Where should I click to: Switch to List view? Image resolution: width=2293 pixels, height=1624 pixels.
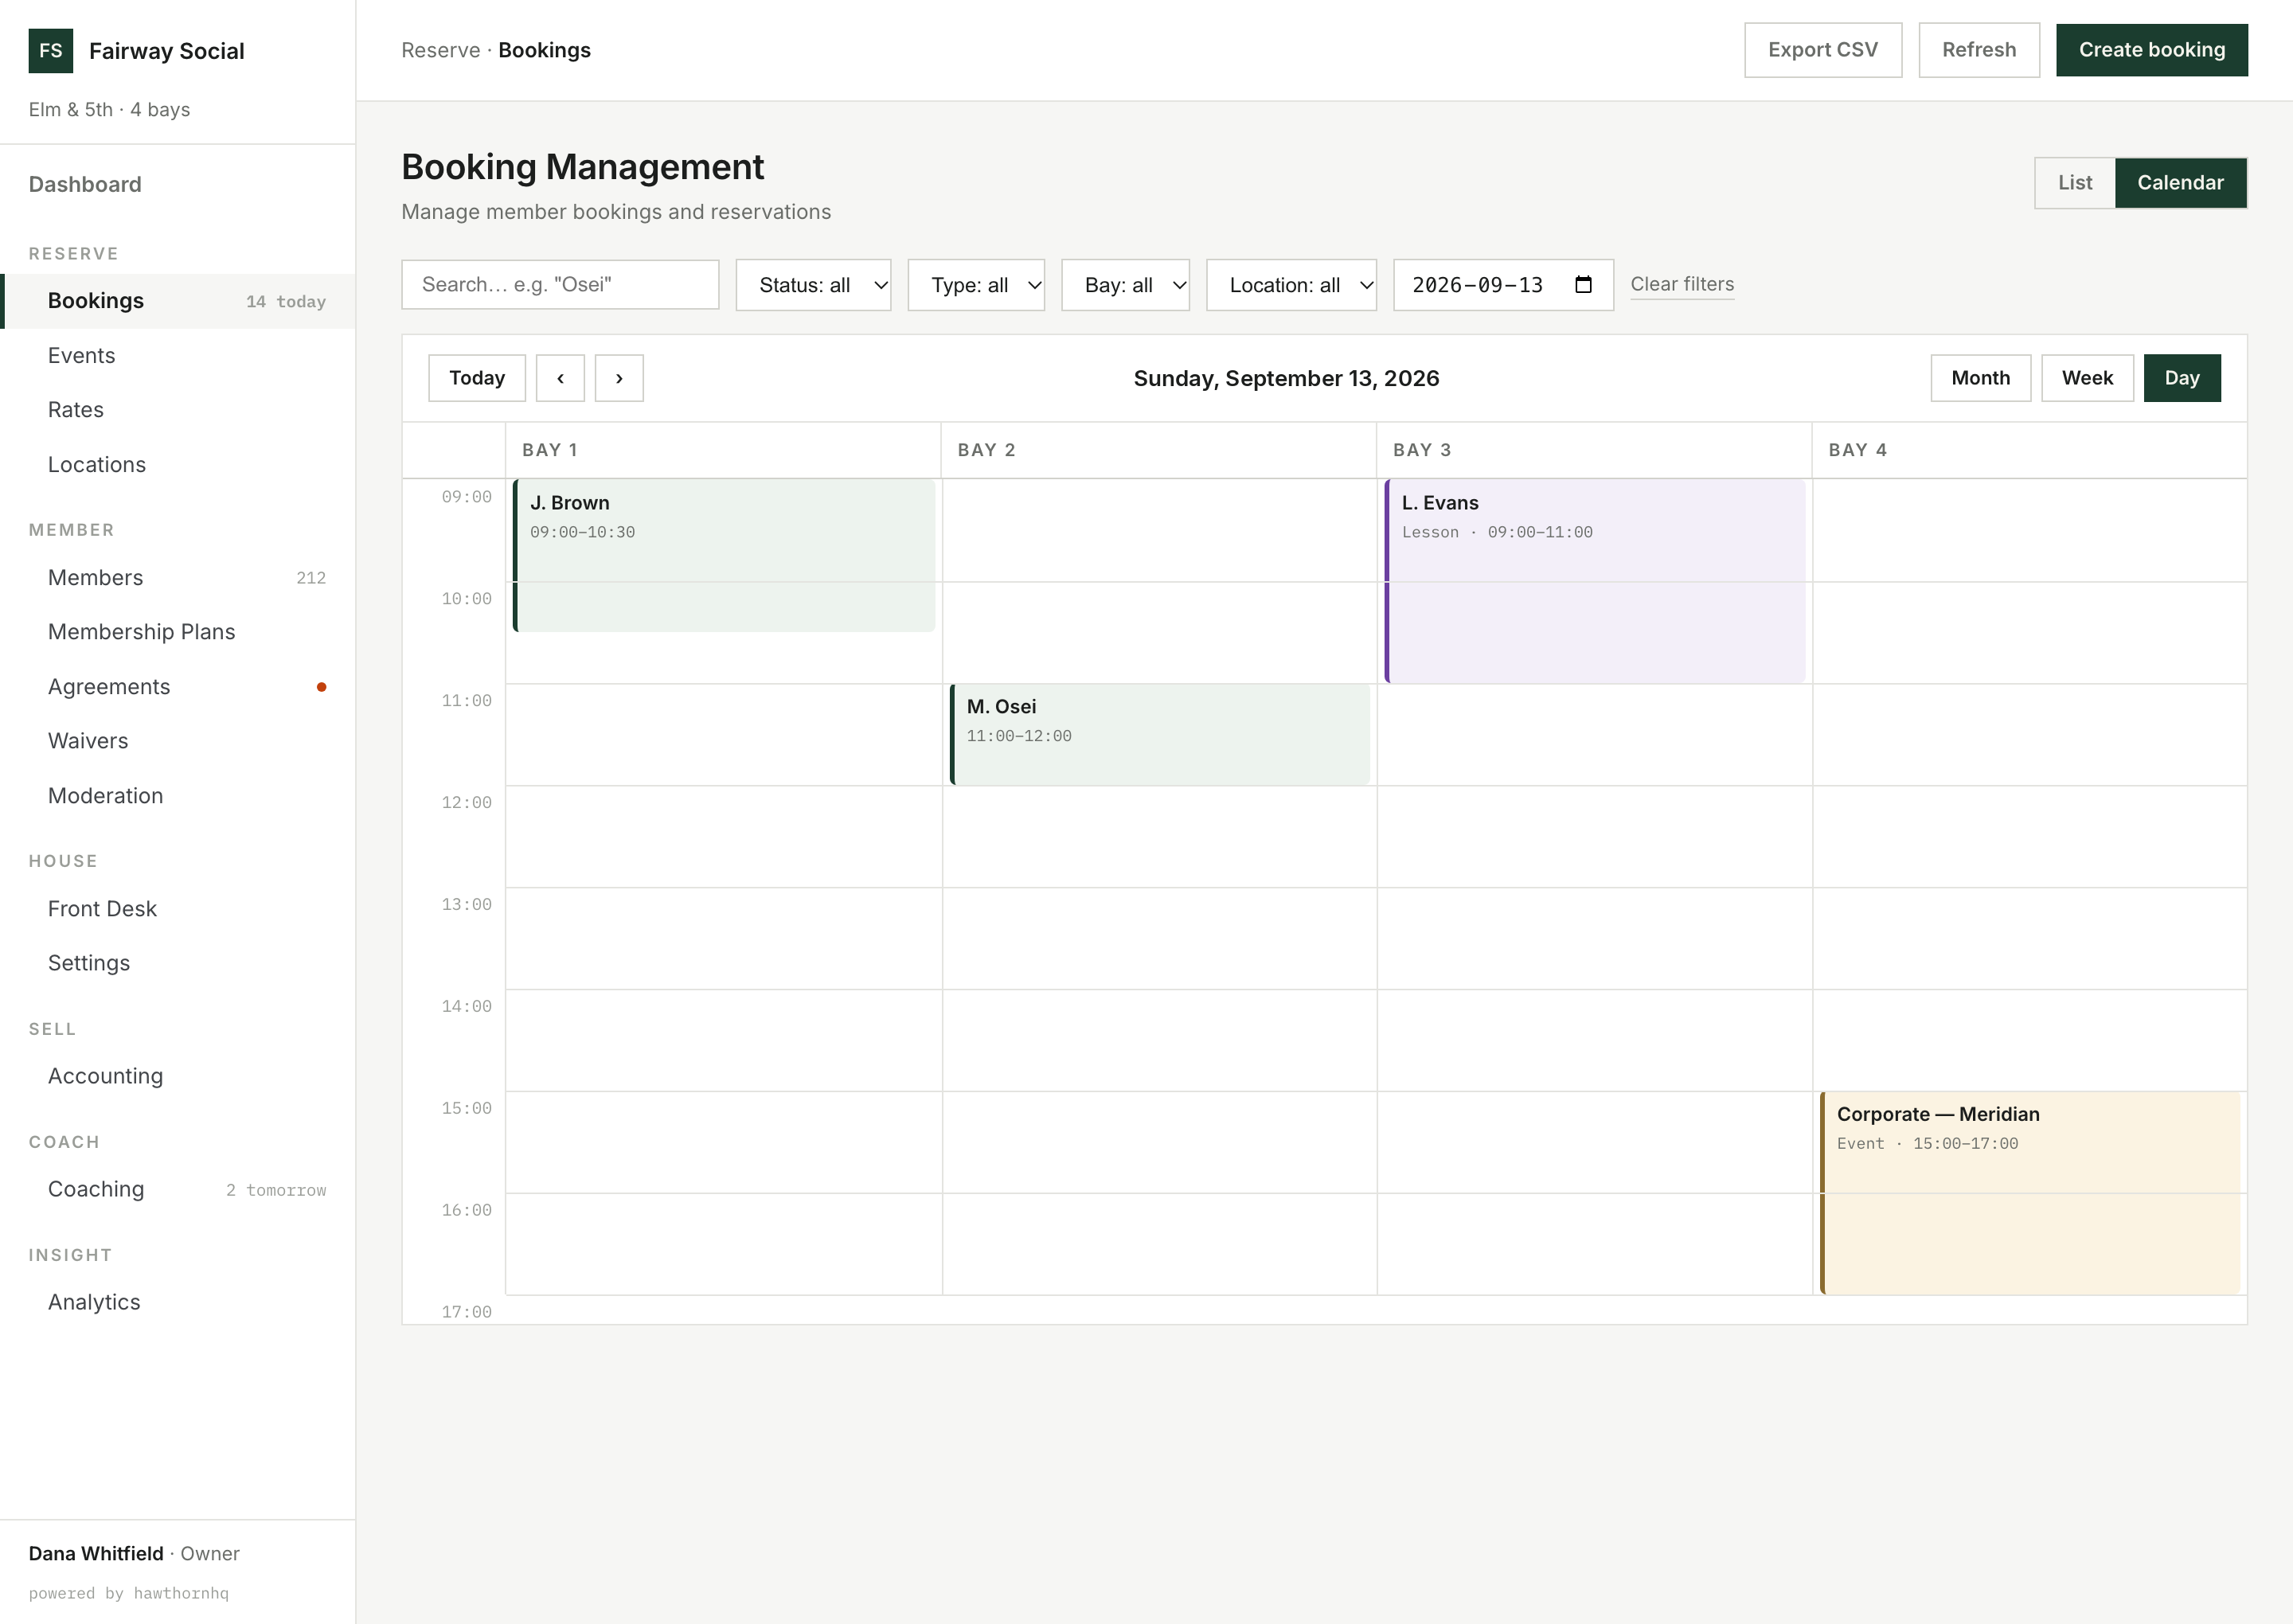pyautogui.click(x=2074, y=183)
